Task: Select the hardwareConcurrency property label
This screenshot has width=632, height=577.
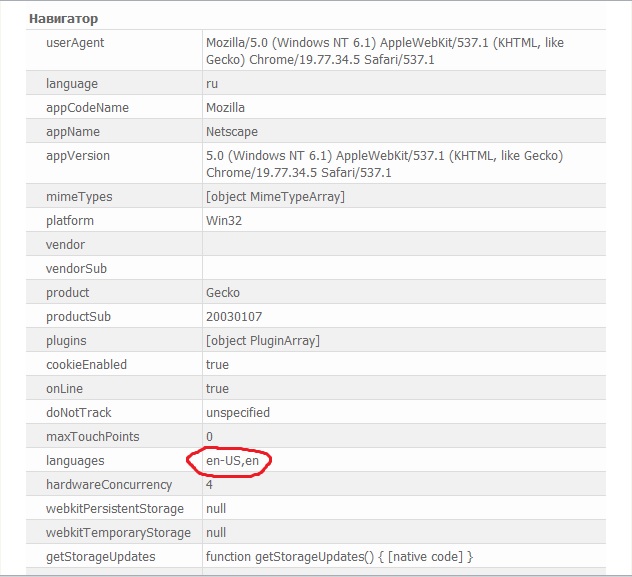Action: (109, 485)
